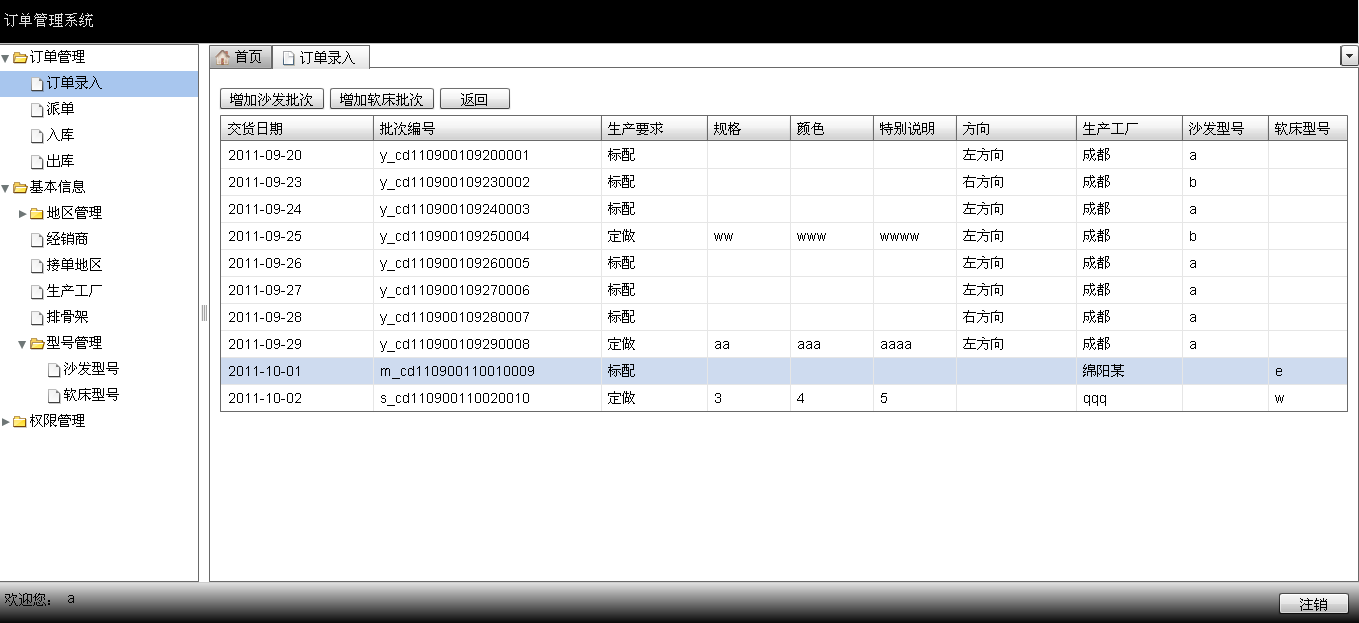Open 派单 in the sidebar tree
The image size is (1359, 623).
click(60, 109)
